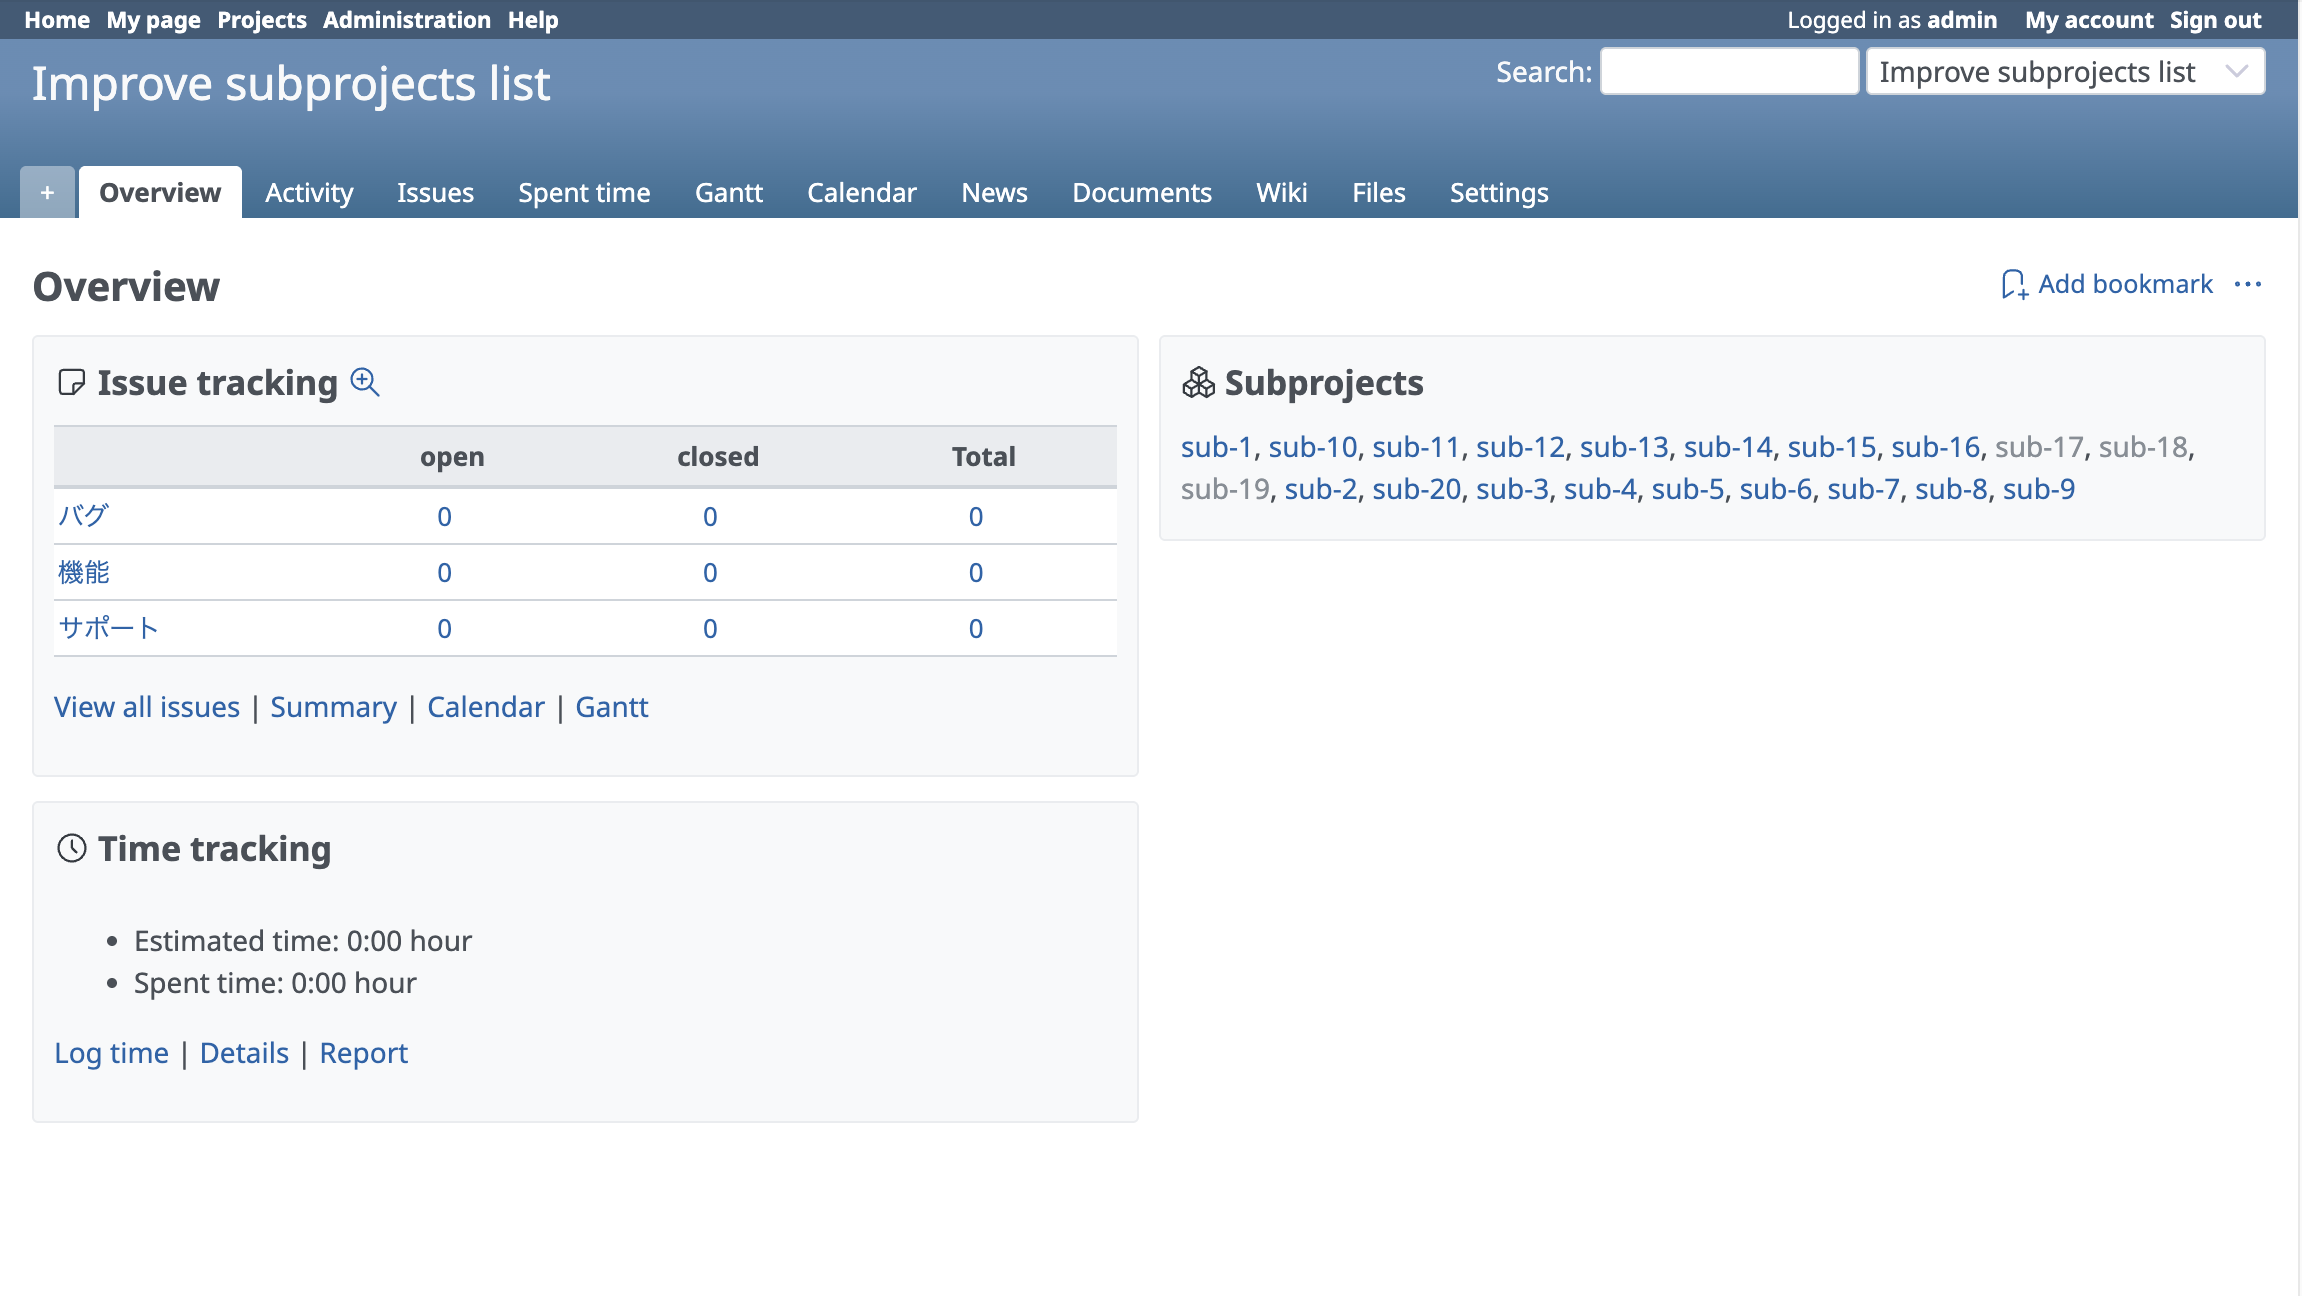Click the plus new-object button
This screenshot has height=1296, width=2302.
pyautogui.click(x=47, y=192)
